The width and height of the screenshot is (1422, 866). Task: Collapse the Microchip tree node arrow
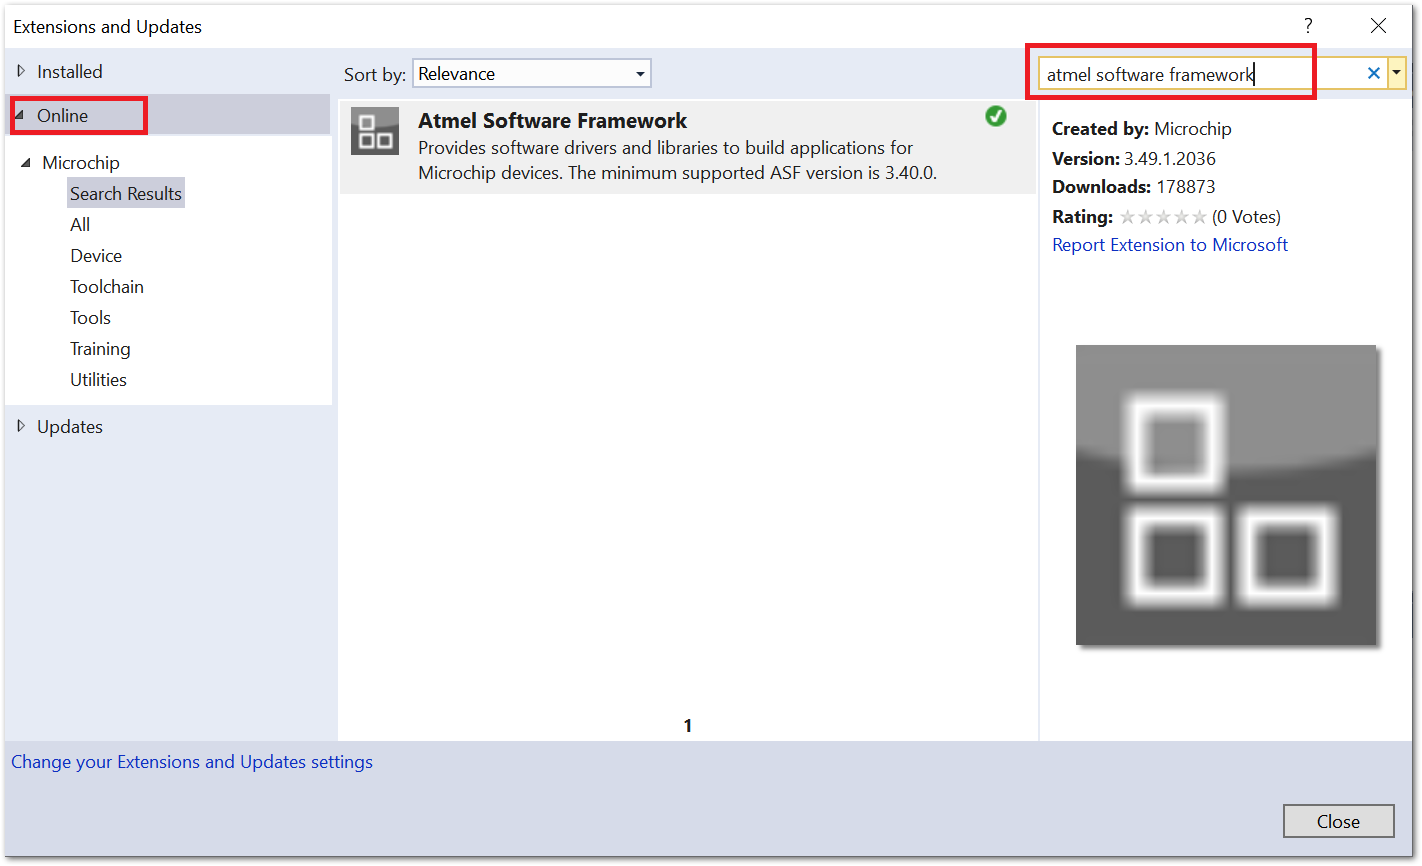[26, 162]
